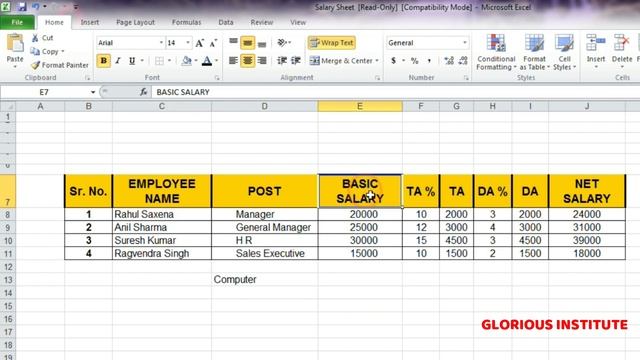The width and height of the screenshot is (640, 360).
Task: Open Format as Table gallery
Action: (x=534, y=52)
